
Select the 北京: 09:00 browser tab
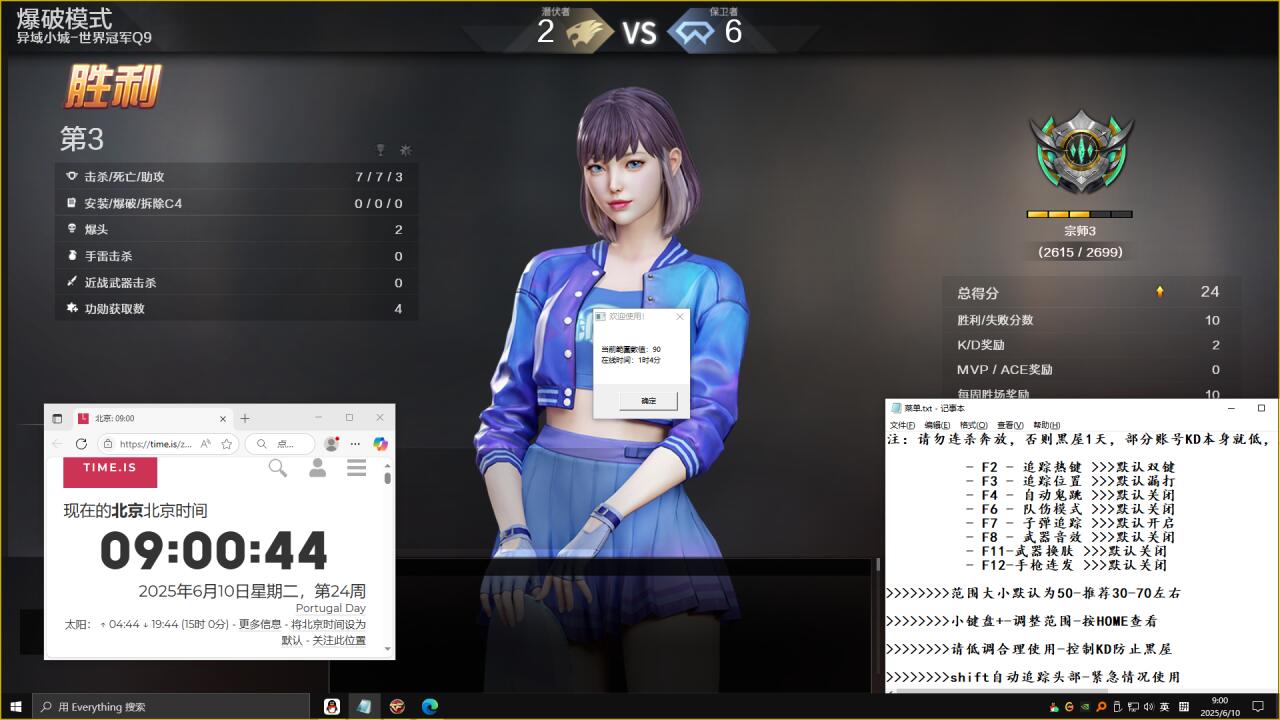pos(152,418)
